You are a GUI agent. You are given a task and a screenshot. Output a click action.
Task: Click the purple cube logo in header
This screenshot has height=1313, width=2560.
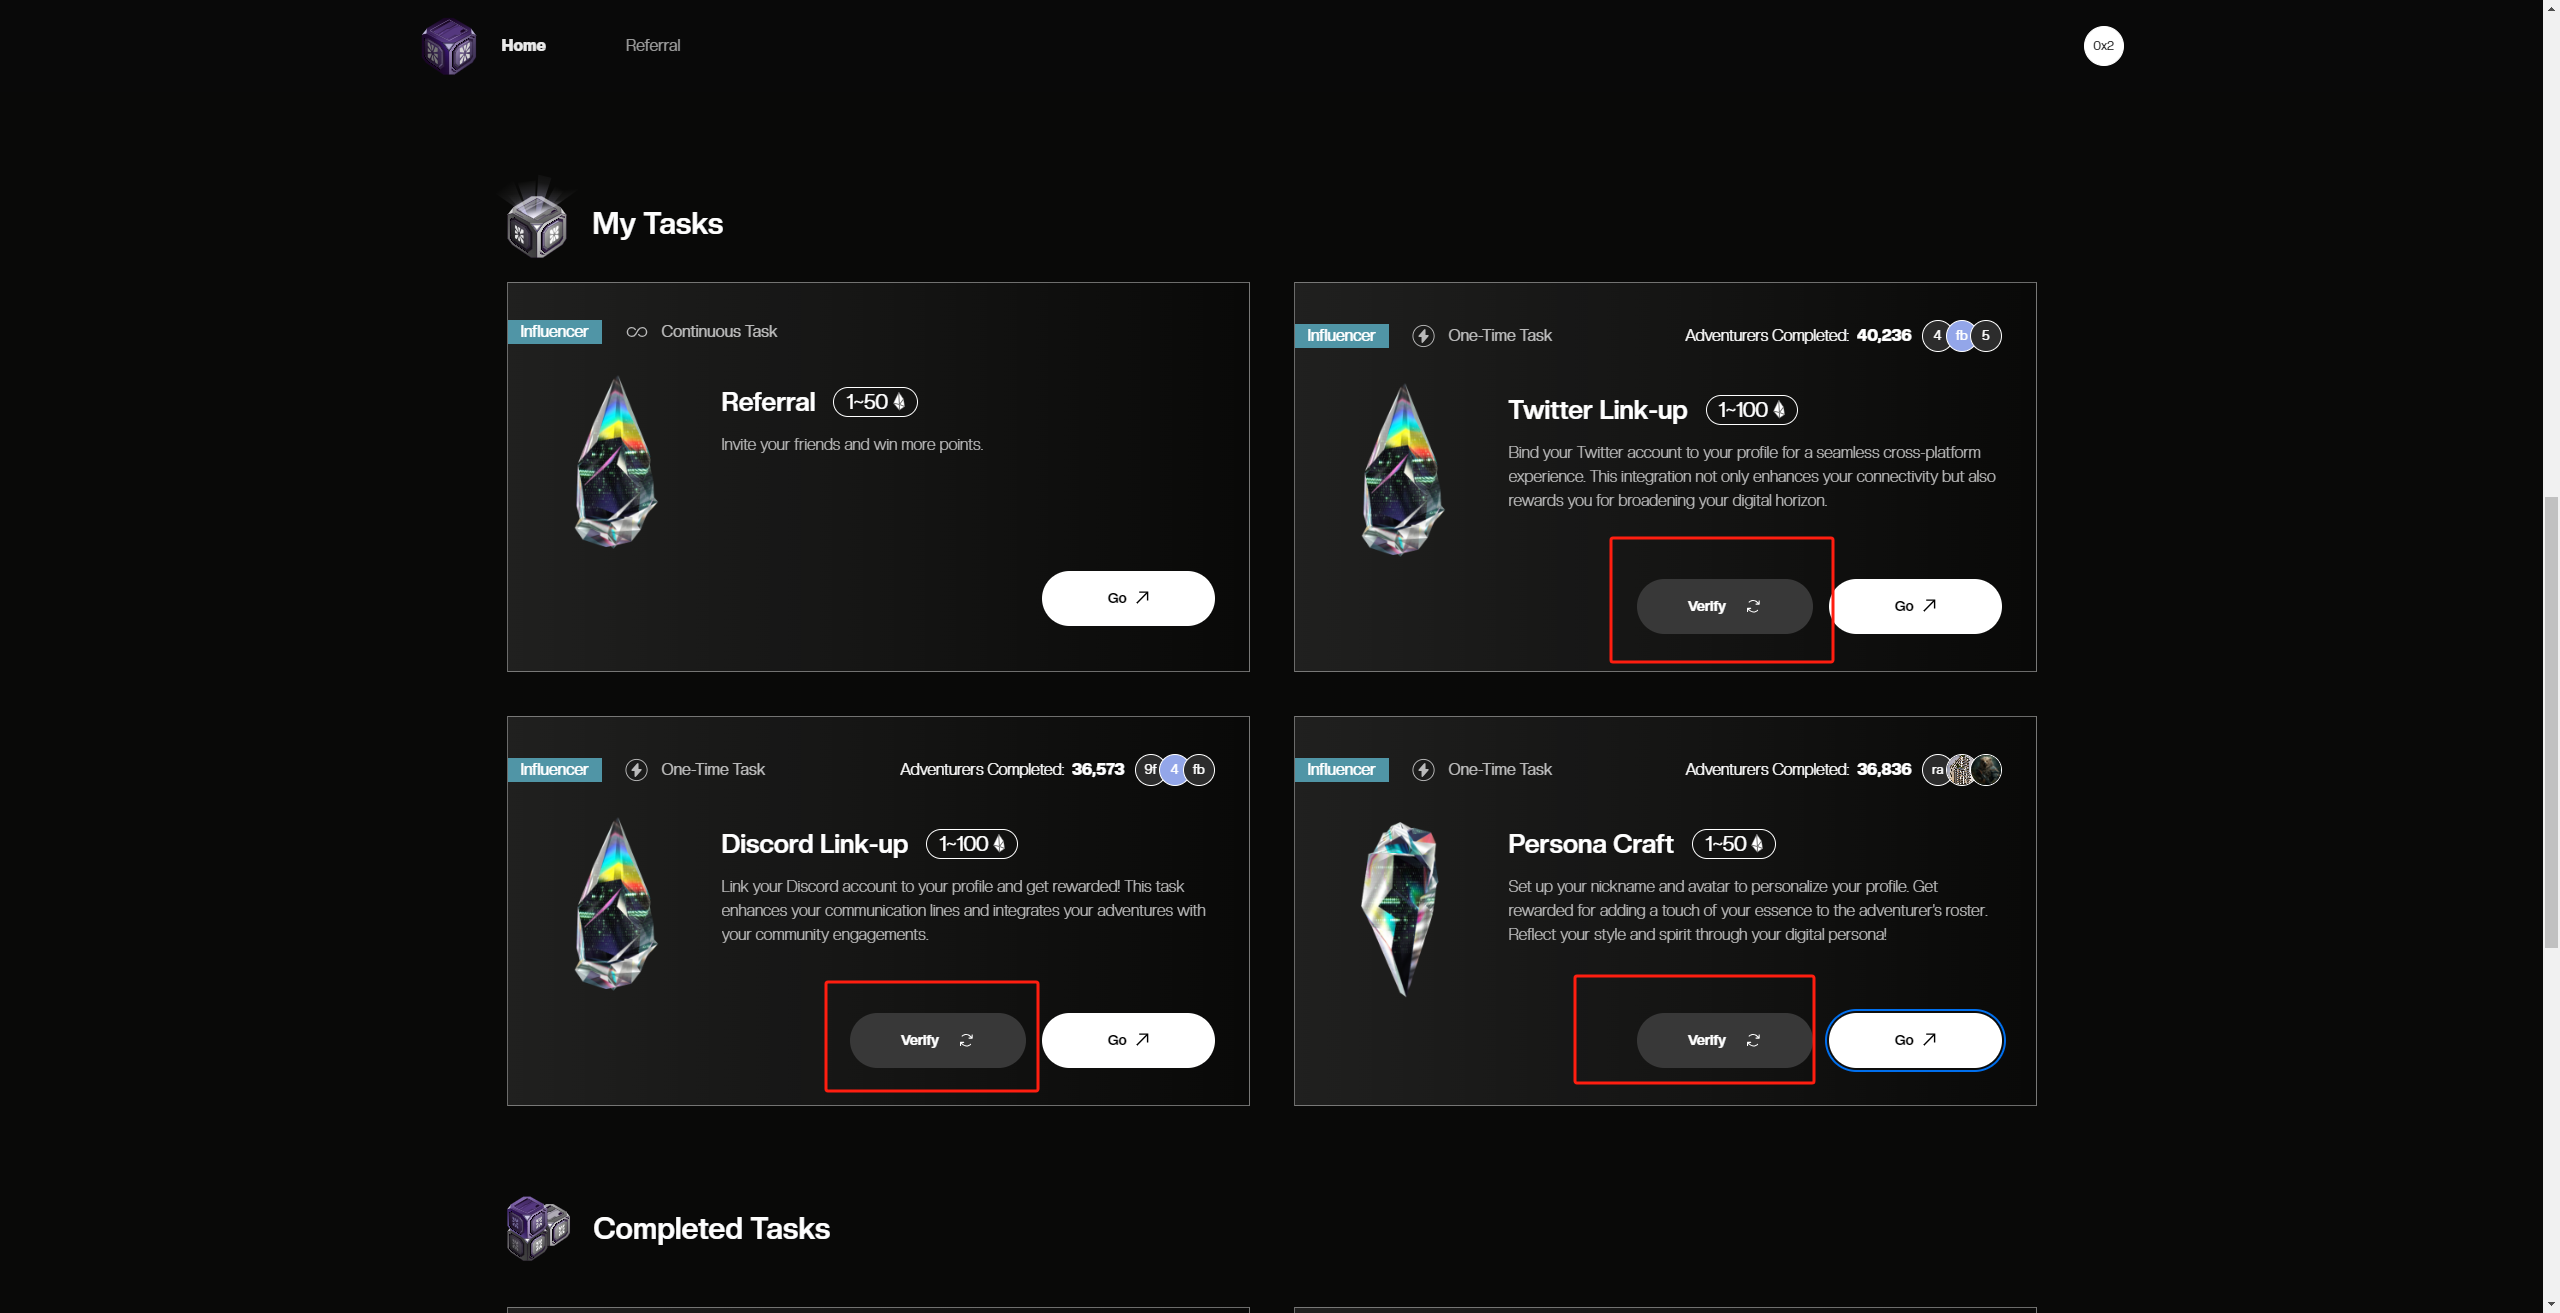coord(449,46)
